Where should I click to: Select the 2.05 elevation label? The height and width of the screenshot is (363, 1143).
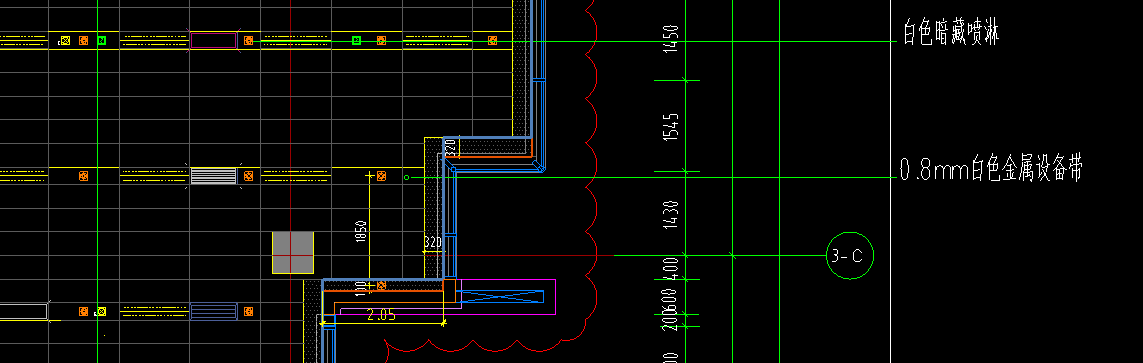tap(381, 315)
